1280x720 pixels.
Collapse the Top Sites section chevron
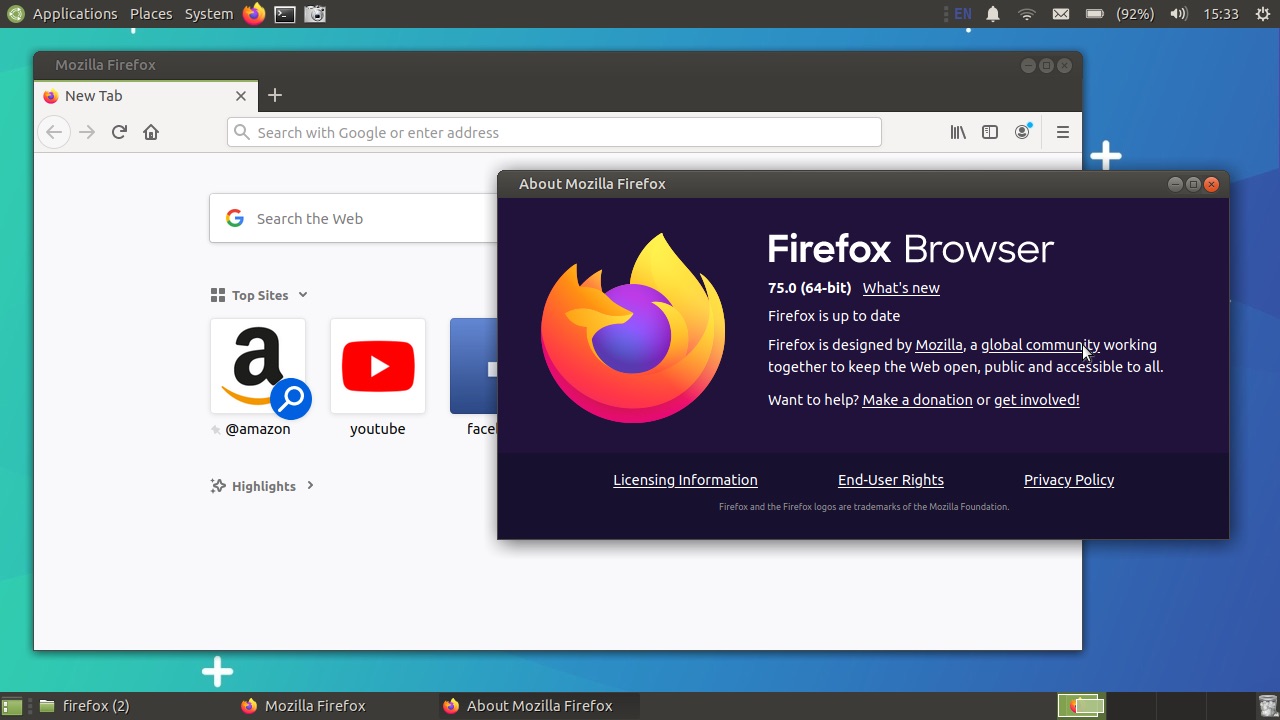303,295
